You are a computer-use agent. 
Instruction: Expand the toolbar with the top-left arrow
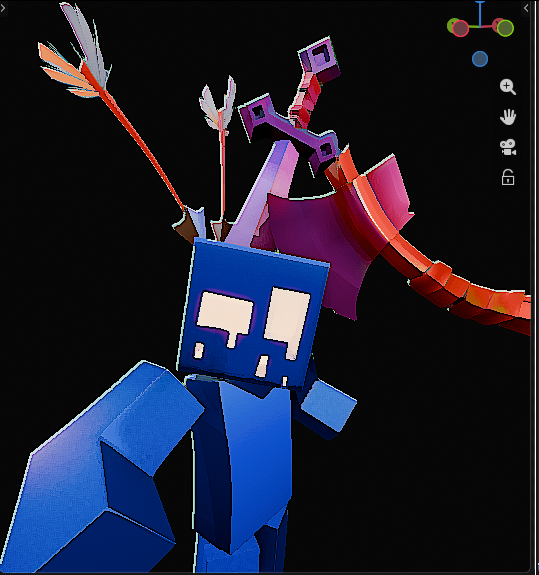tap(3, 8)
